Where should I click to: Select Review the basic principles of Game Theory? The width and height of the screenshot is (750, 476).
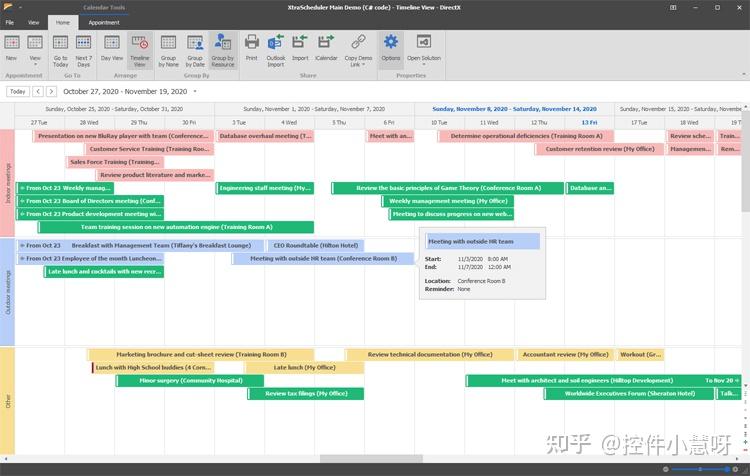(448, 188)
